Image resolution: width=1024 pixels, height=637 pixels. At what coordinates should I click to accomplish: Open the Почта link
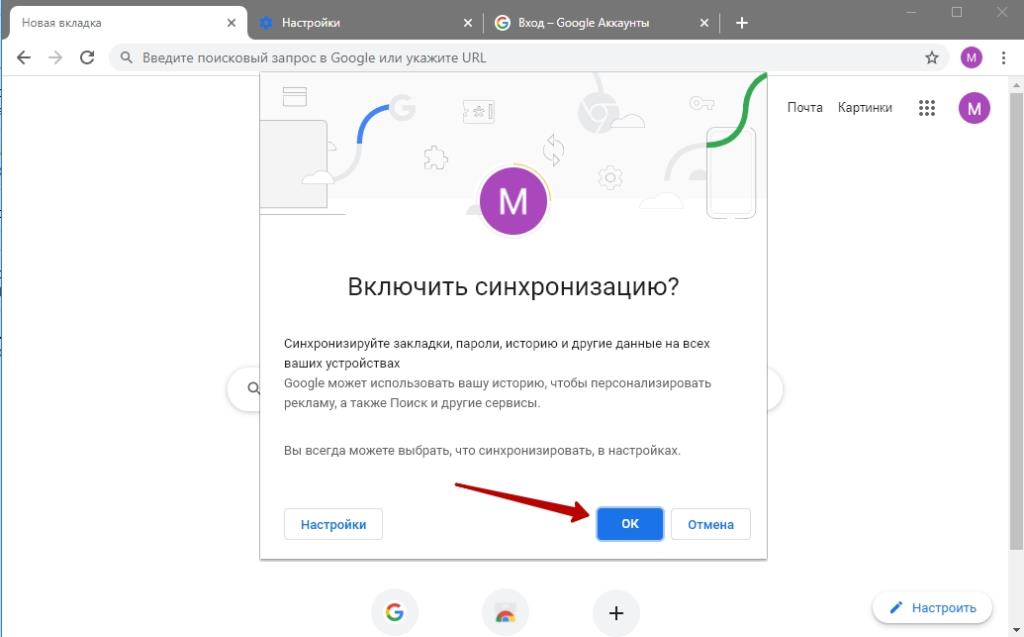(x=805, y=108)
